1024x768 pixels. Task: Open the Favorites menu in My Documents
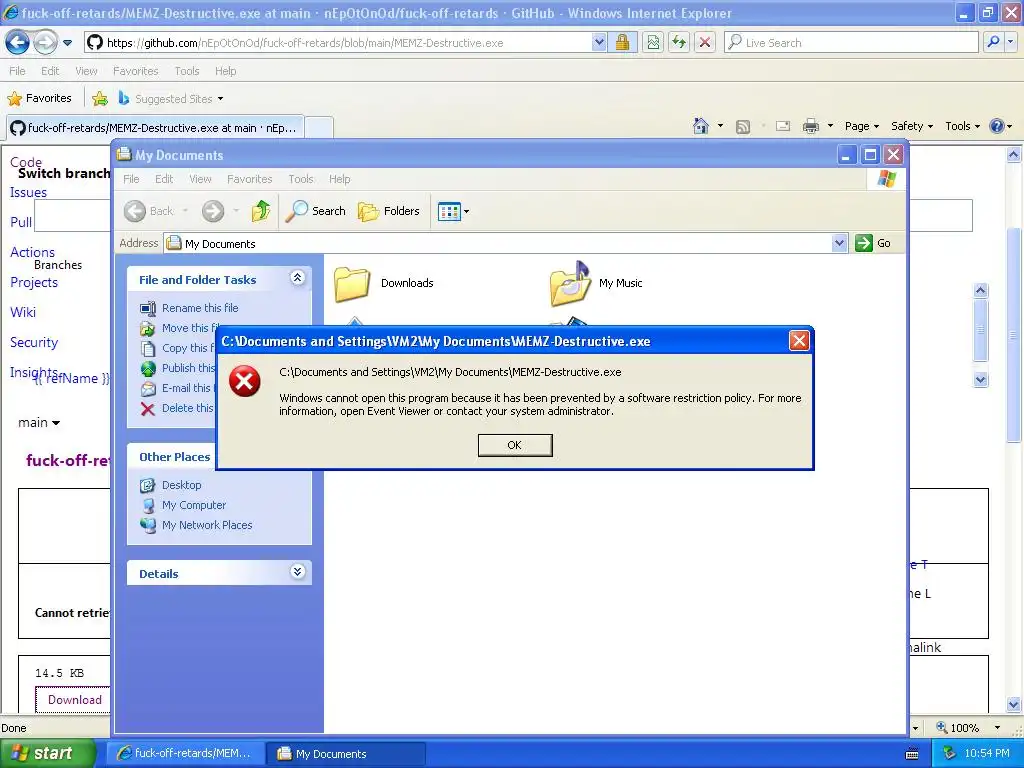[249, 179]
